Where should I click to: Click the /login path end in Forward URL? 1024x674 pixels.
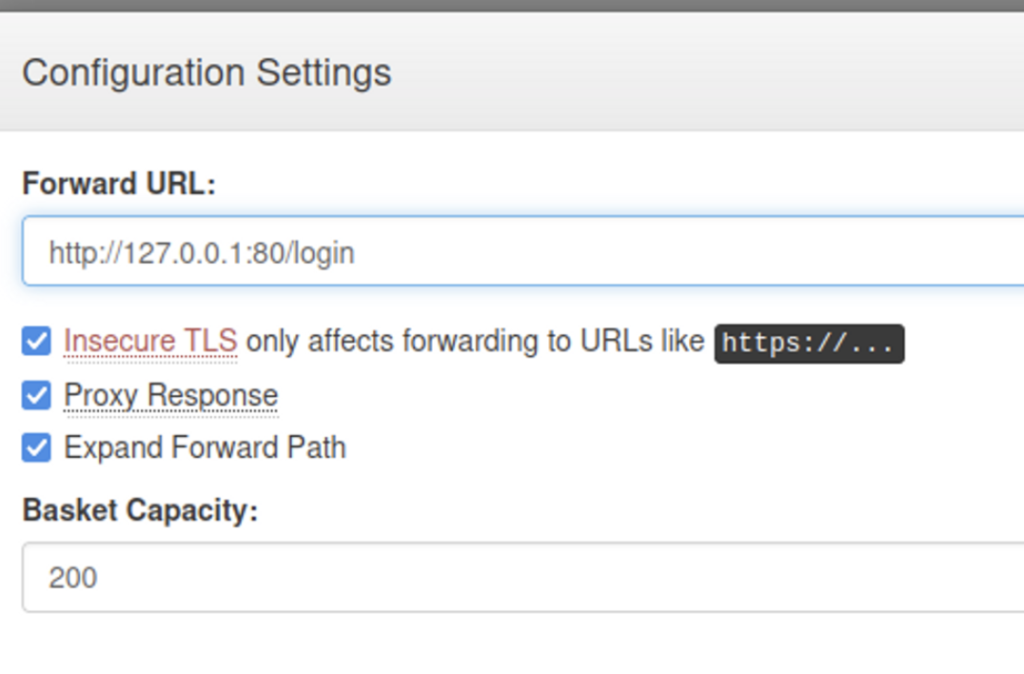point(325,253)
